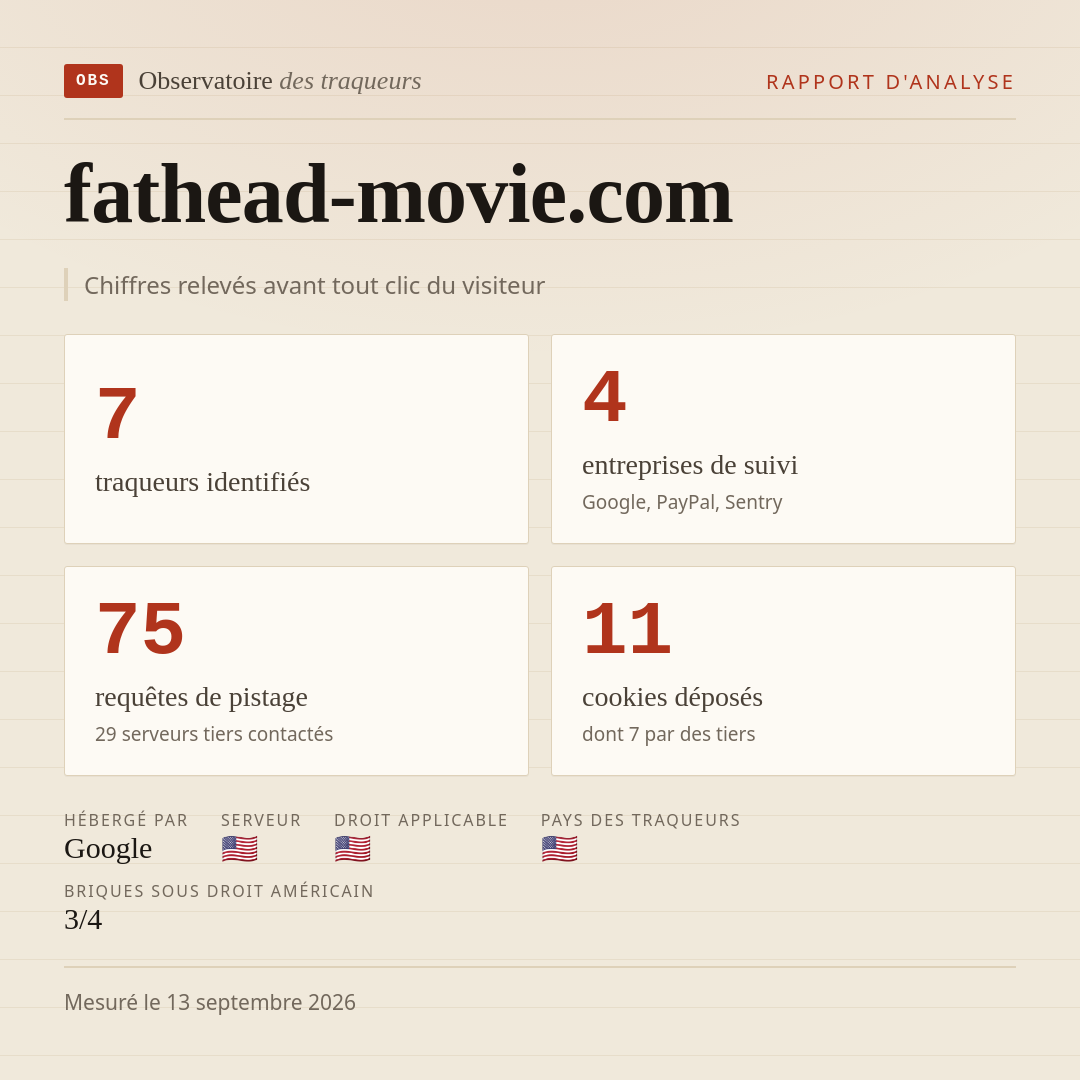Click dont 7 par des tiers
The width and height of the screenshot is (1080, 1080).
(x=668, y=734)
